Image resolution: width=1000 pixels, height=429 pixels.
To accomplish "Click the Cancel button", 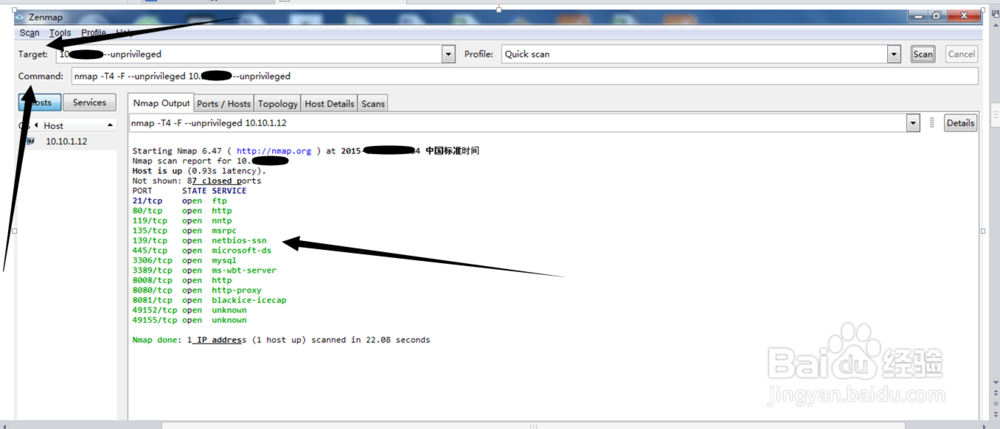I will 961,54.
